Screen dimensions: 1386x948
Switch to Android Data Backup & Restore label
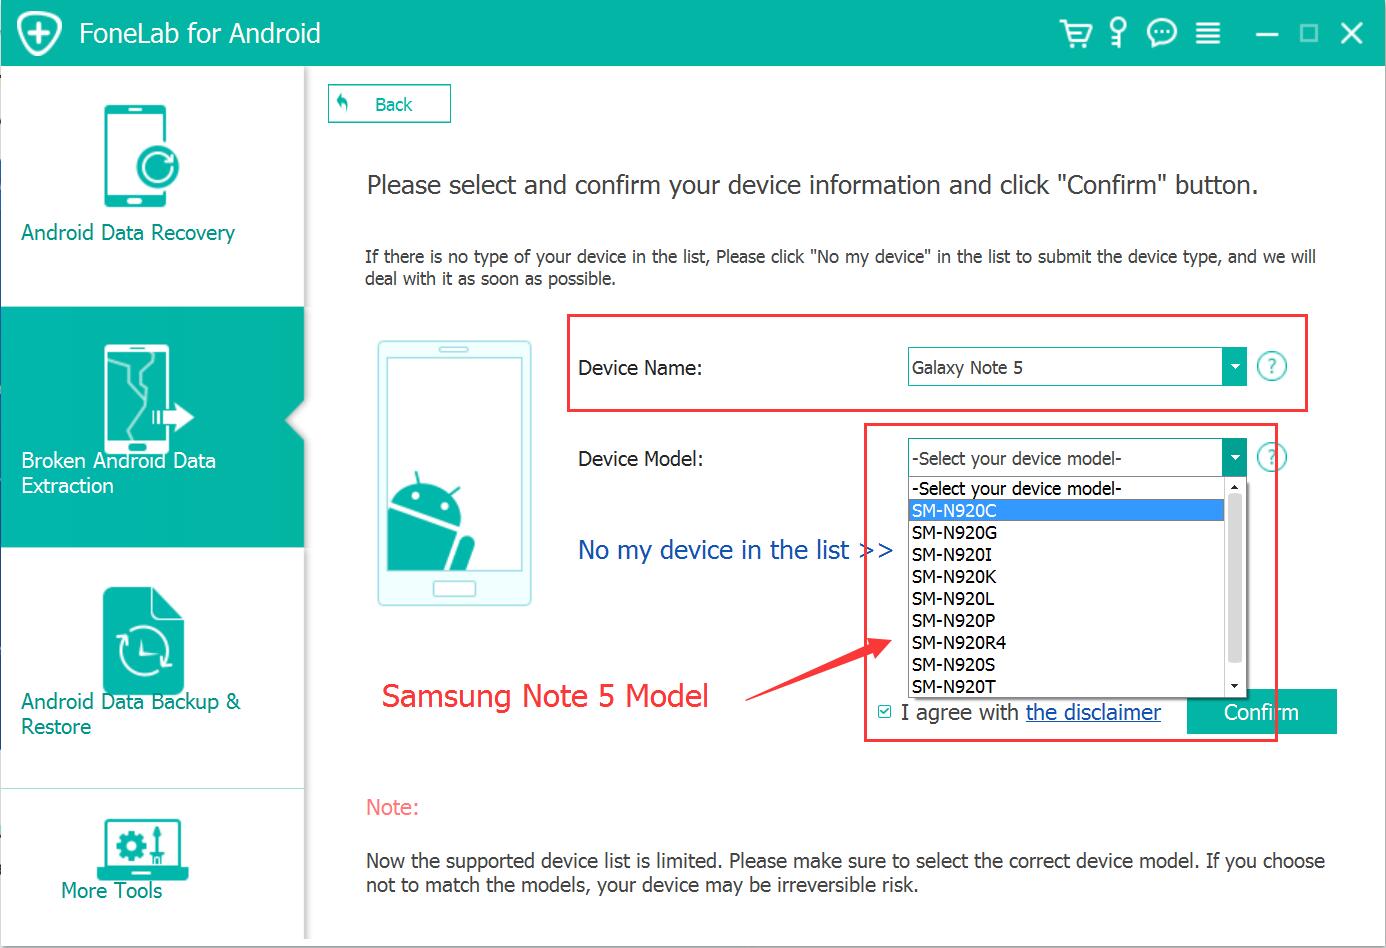pyautogui.click(x=131, y=714)
